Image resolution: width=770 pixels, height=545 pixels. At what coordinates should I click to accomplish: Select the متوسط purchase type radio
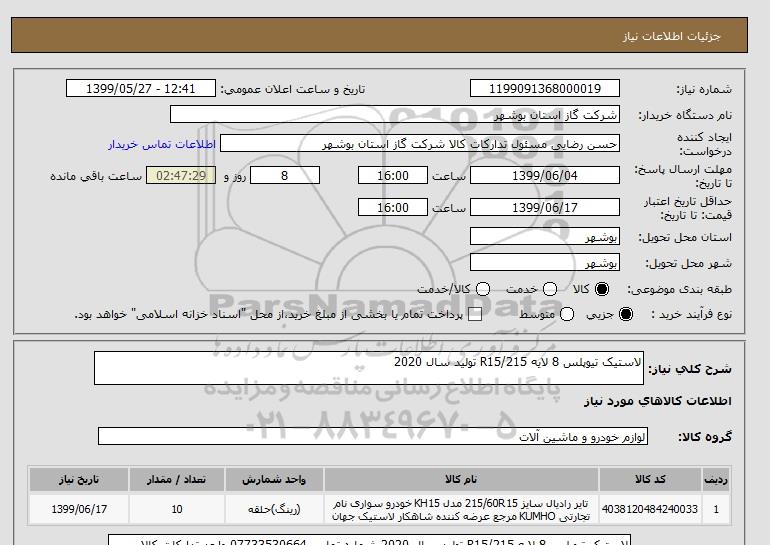[567, 314]
